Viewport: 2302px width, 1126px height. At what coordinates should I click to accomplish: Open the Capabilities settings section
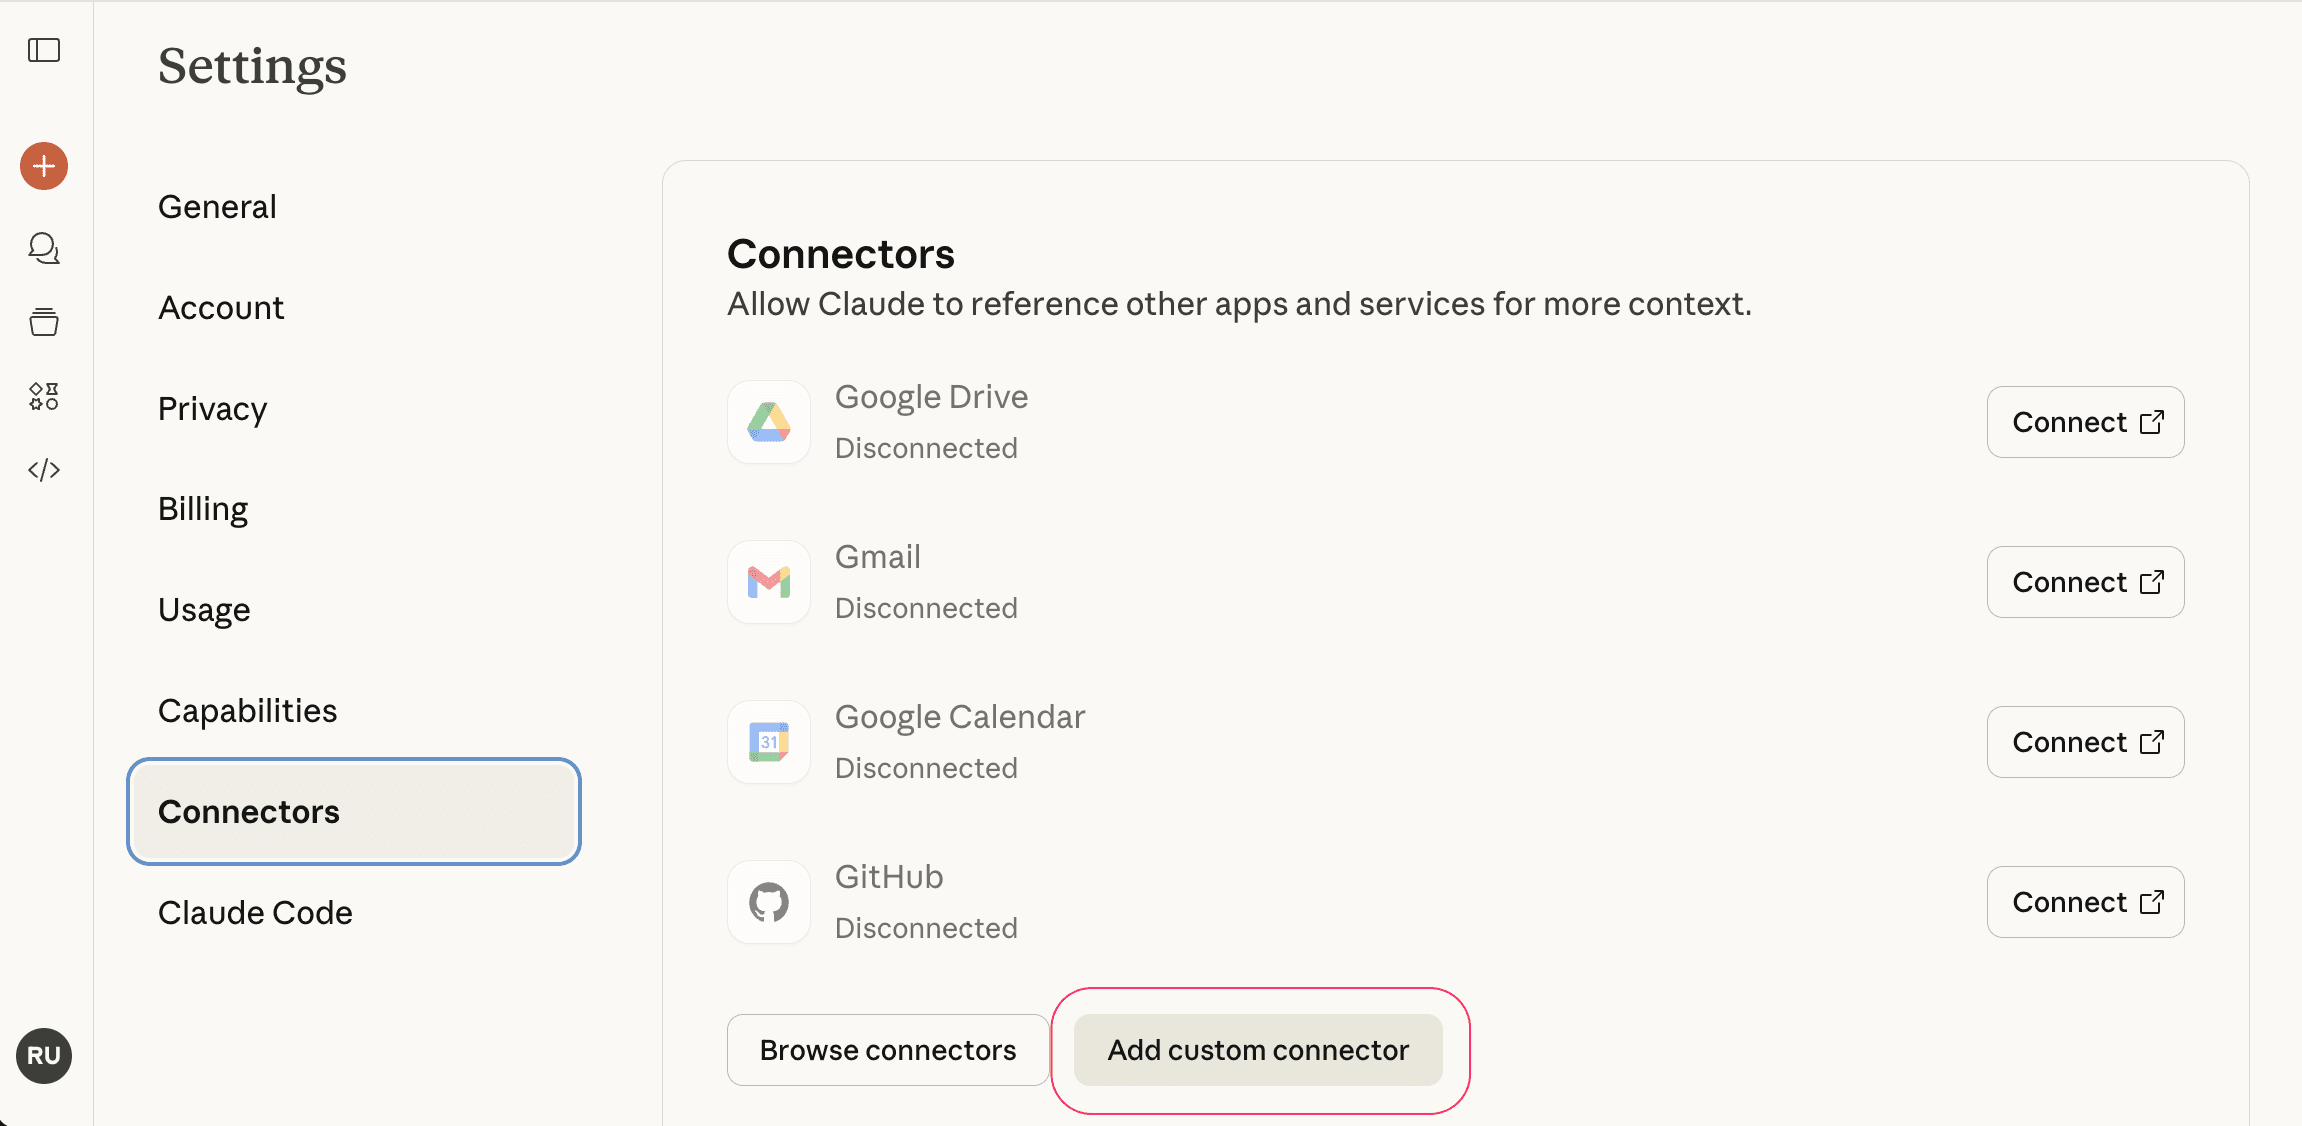coord(247,710)
